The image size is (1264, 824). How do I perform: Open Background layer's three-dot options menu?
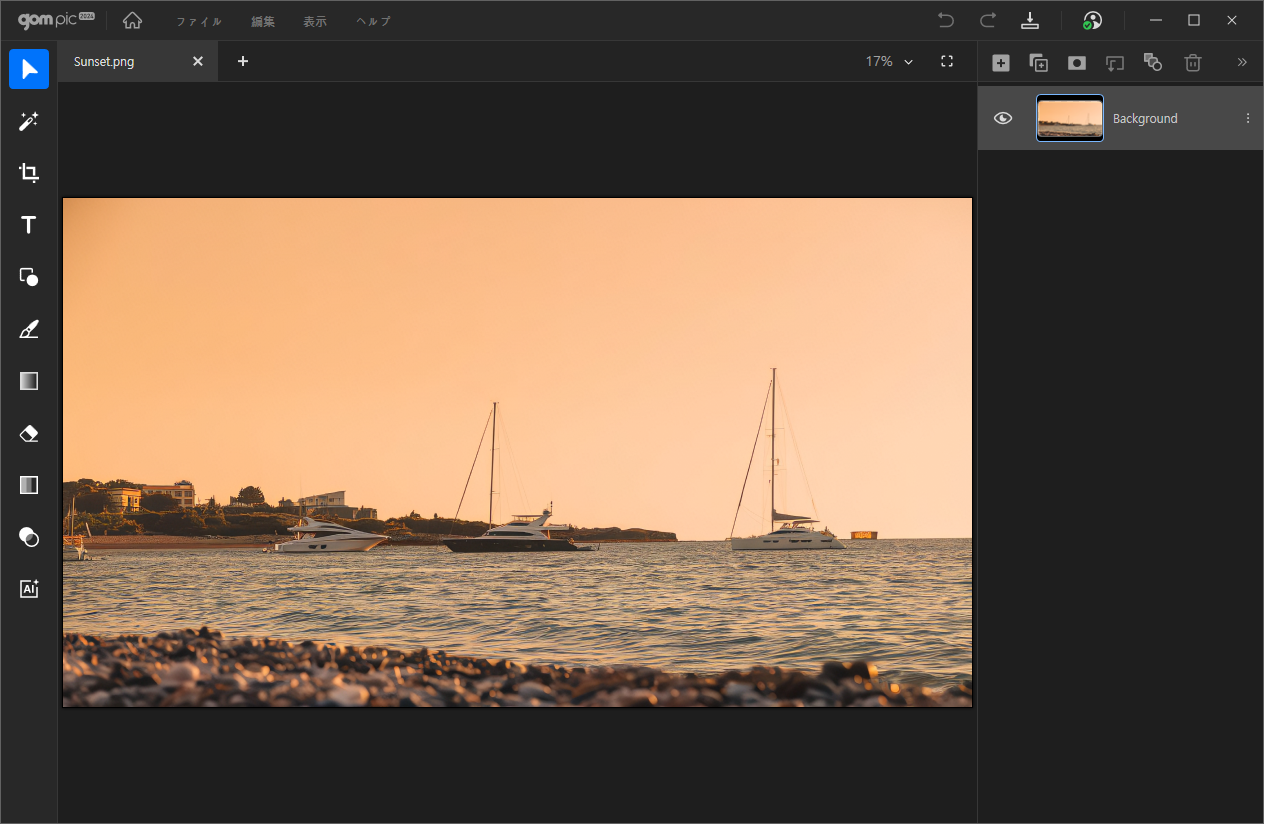1247,118
